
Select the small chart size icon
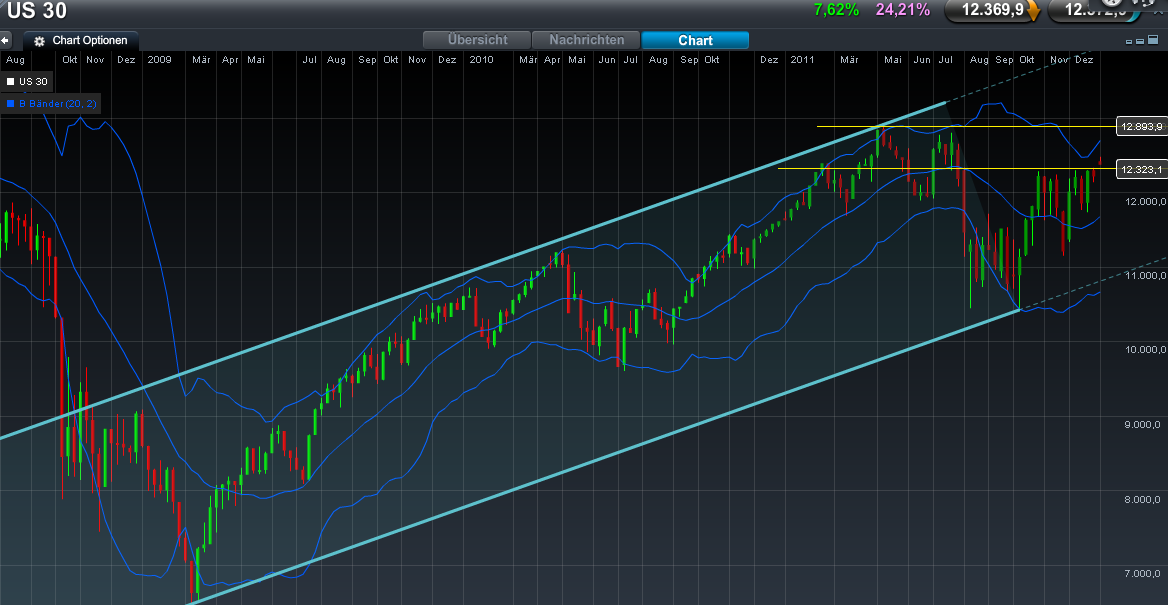coord(1129,42)
